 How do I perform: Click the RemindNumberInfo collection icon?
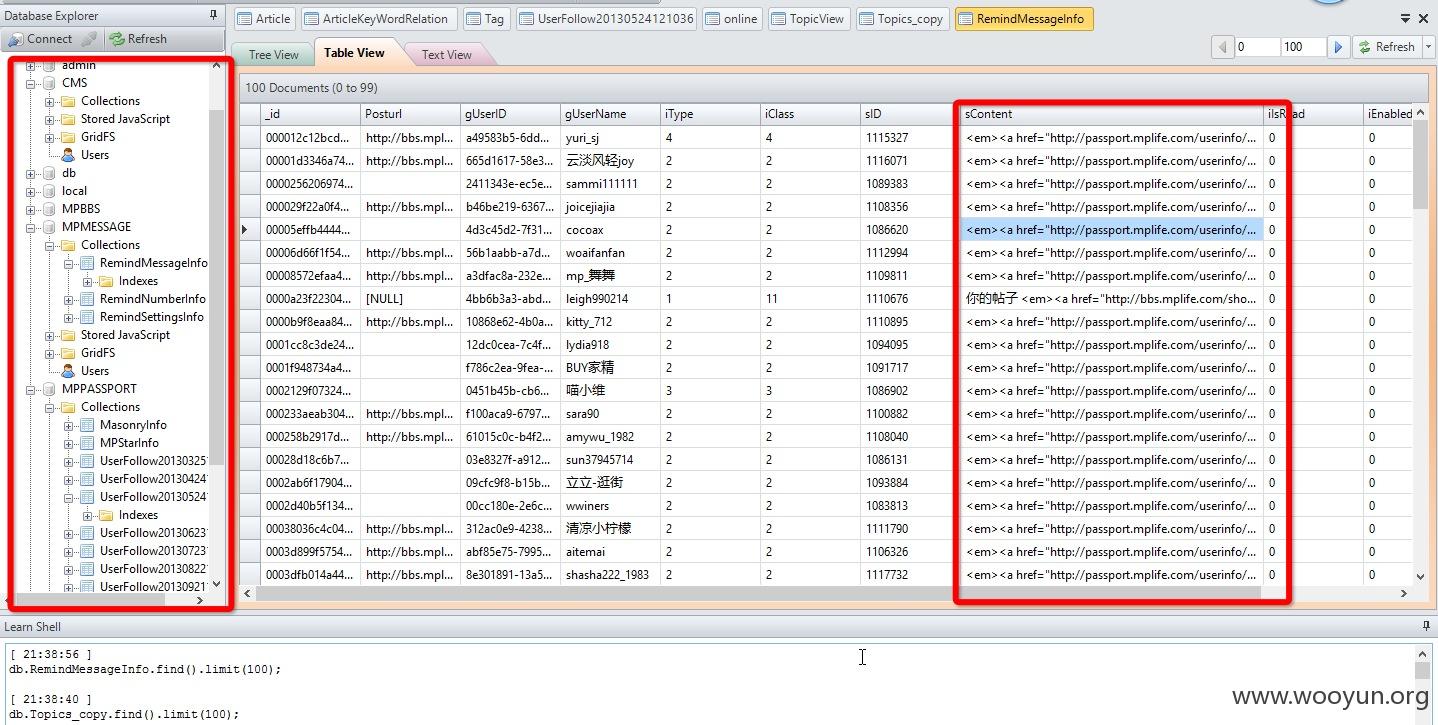click(87, 299)
